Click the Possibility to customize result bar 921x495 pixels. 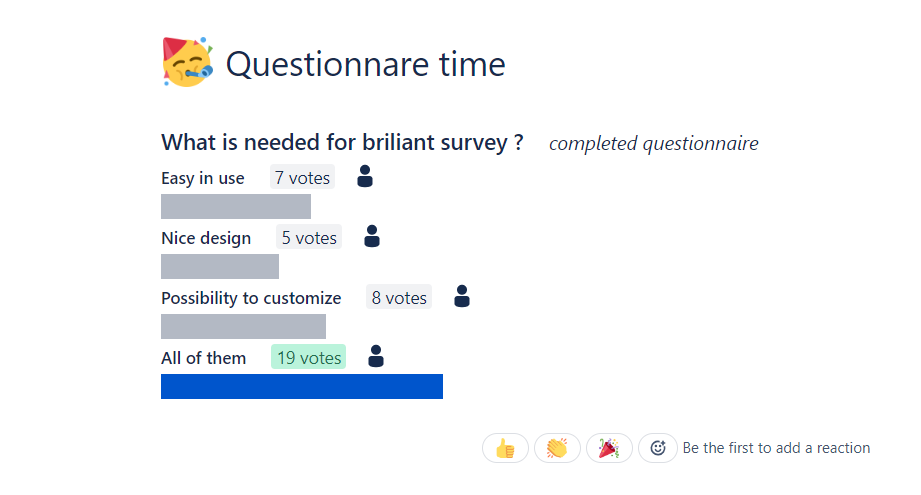pos(243,326)
